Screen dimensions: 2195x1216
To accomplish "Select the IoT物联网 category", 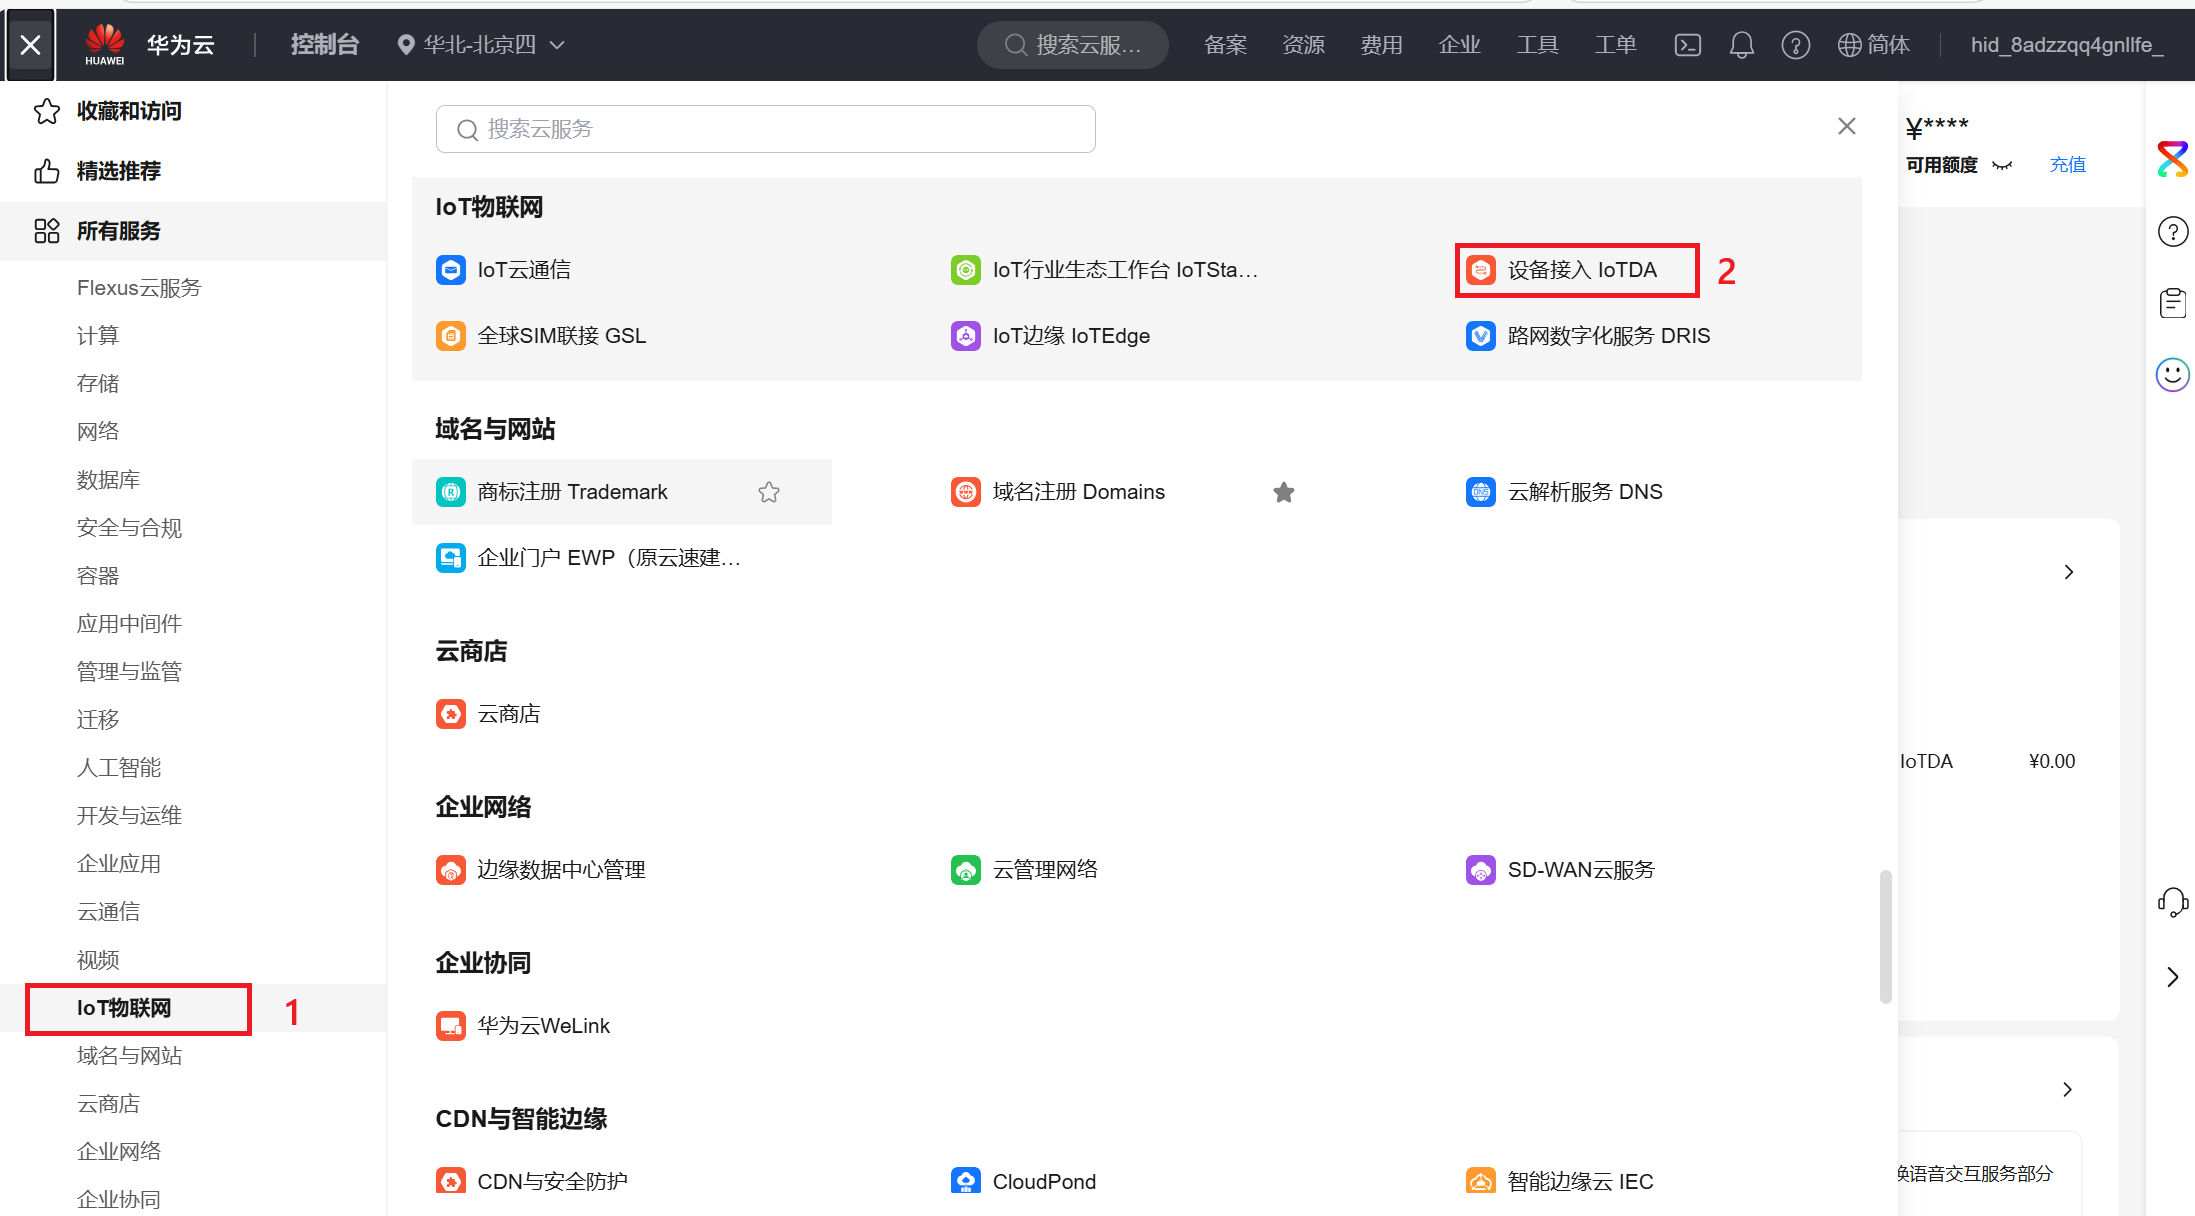I will (124, 1008).
